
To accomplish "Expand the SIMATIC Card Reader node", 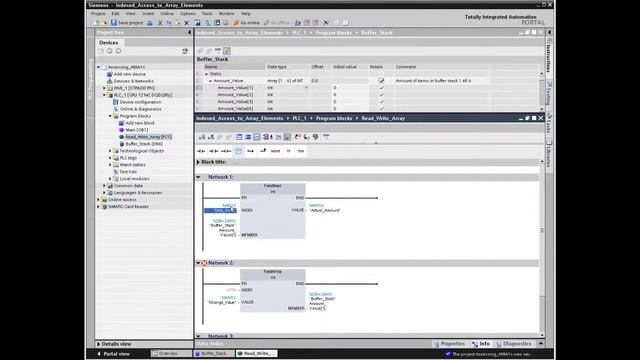I will [98, 207].
